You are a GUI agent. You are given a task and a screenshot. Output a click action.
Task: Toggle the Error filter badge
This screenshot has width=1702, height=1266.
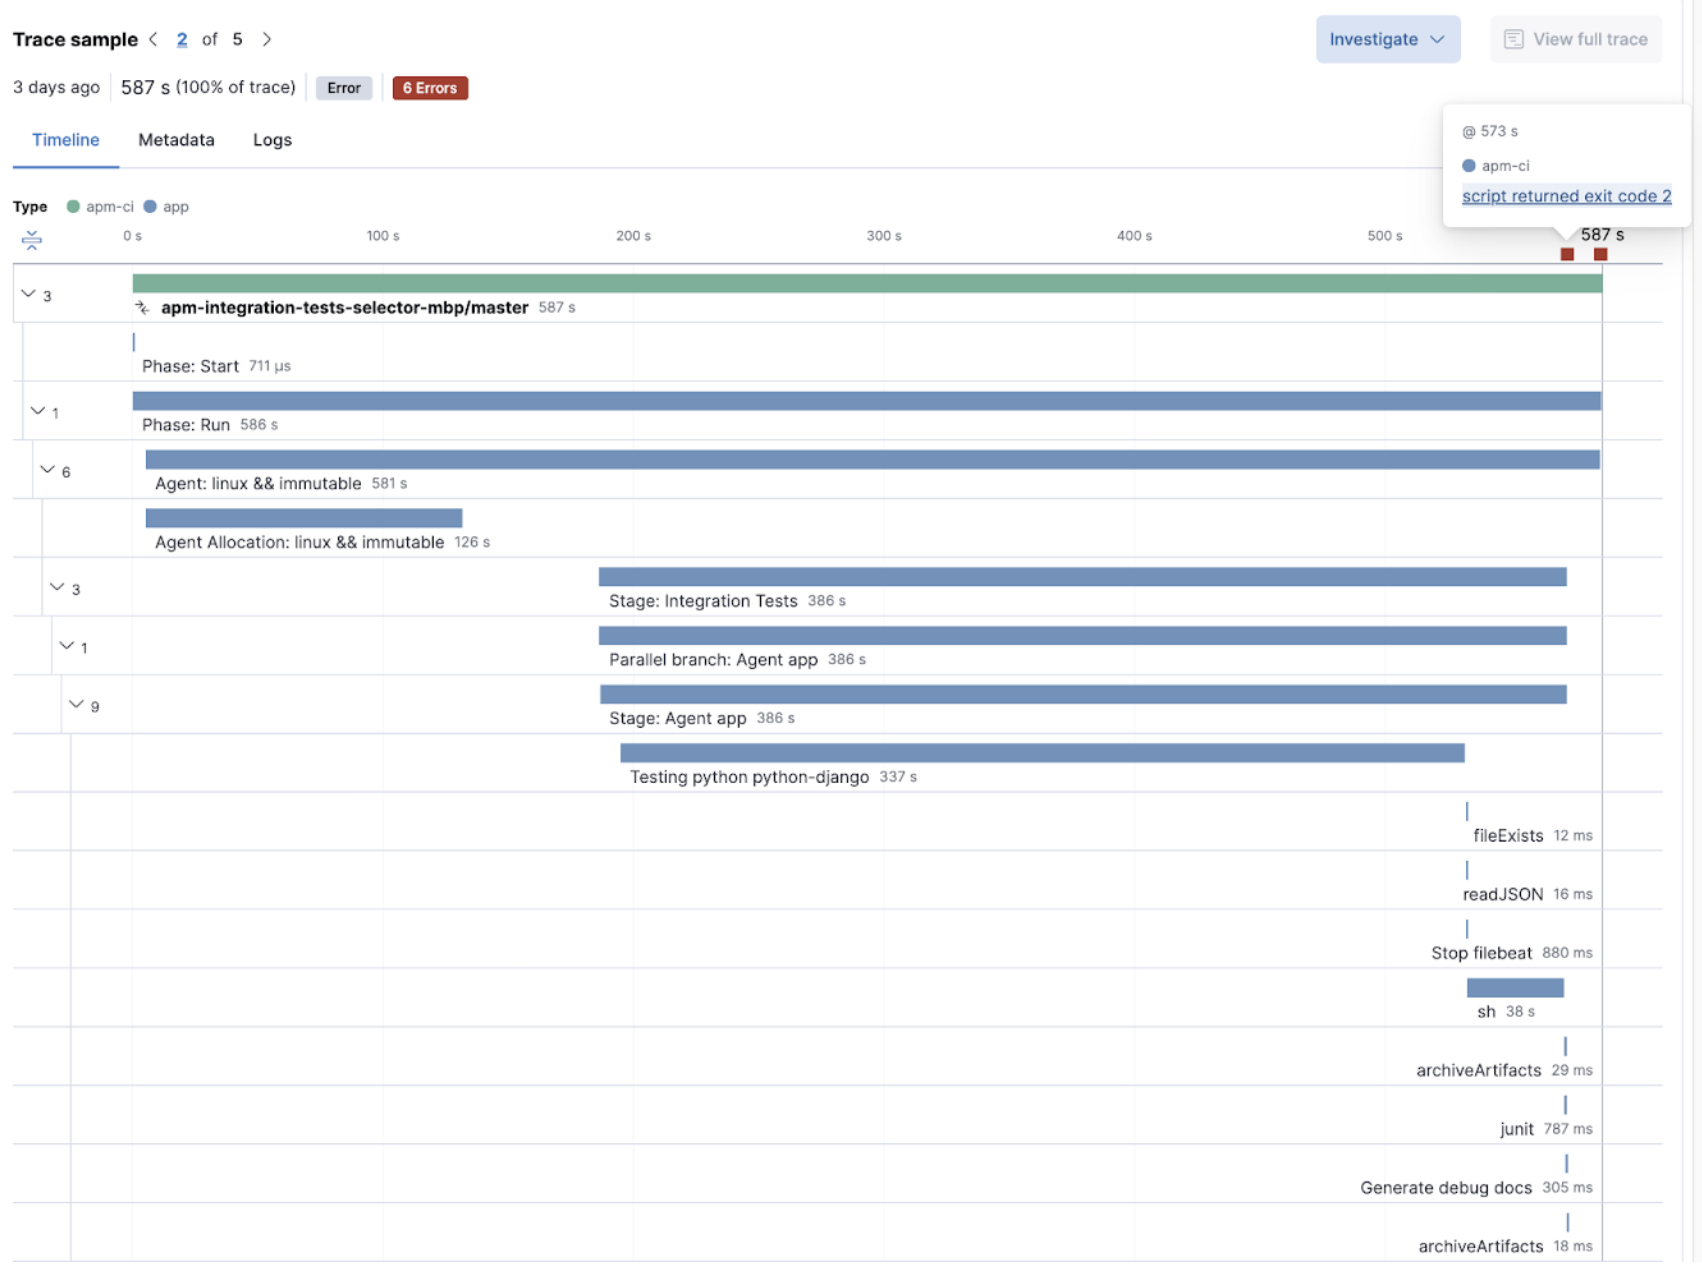click(343, 88)
